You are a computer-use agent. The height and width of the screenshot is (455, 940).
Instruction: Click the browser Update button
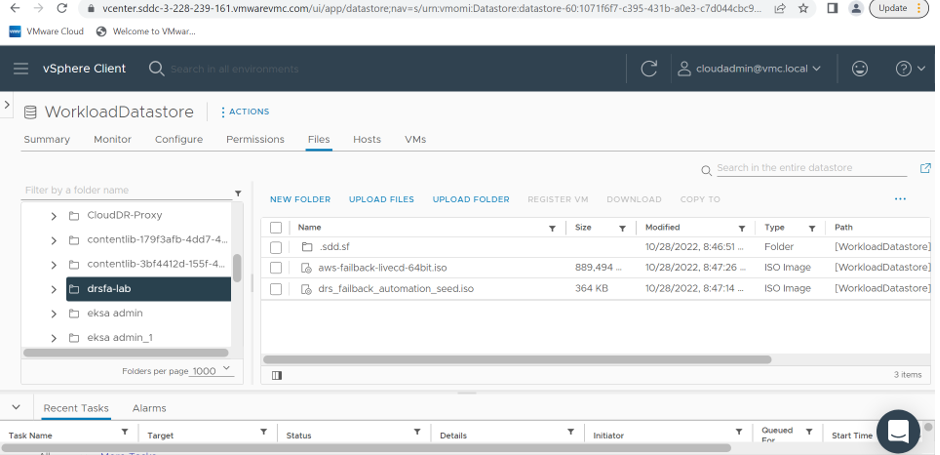[x=898, y=8]
